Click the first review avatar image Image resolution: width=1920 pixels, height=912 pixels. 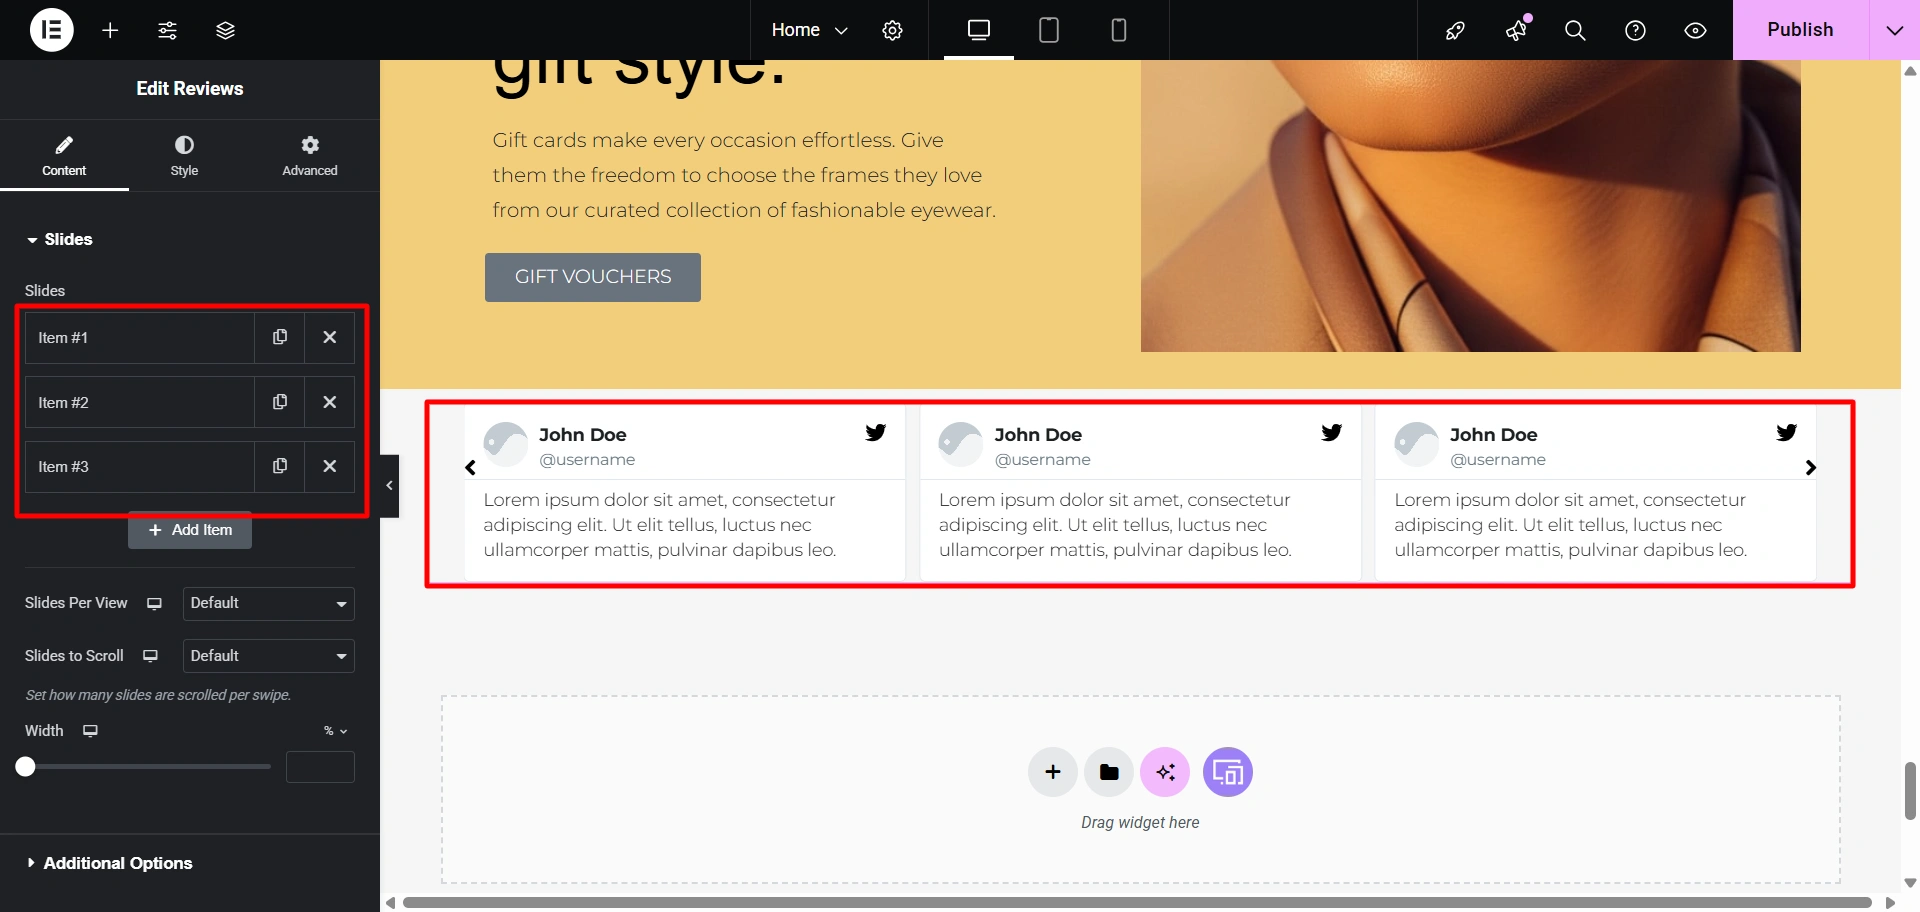(506, 444)
